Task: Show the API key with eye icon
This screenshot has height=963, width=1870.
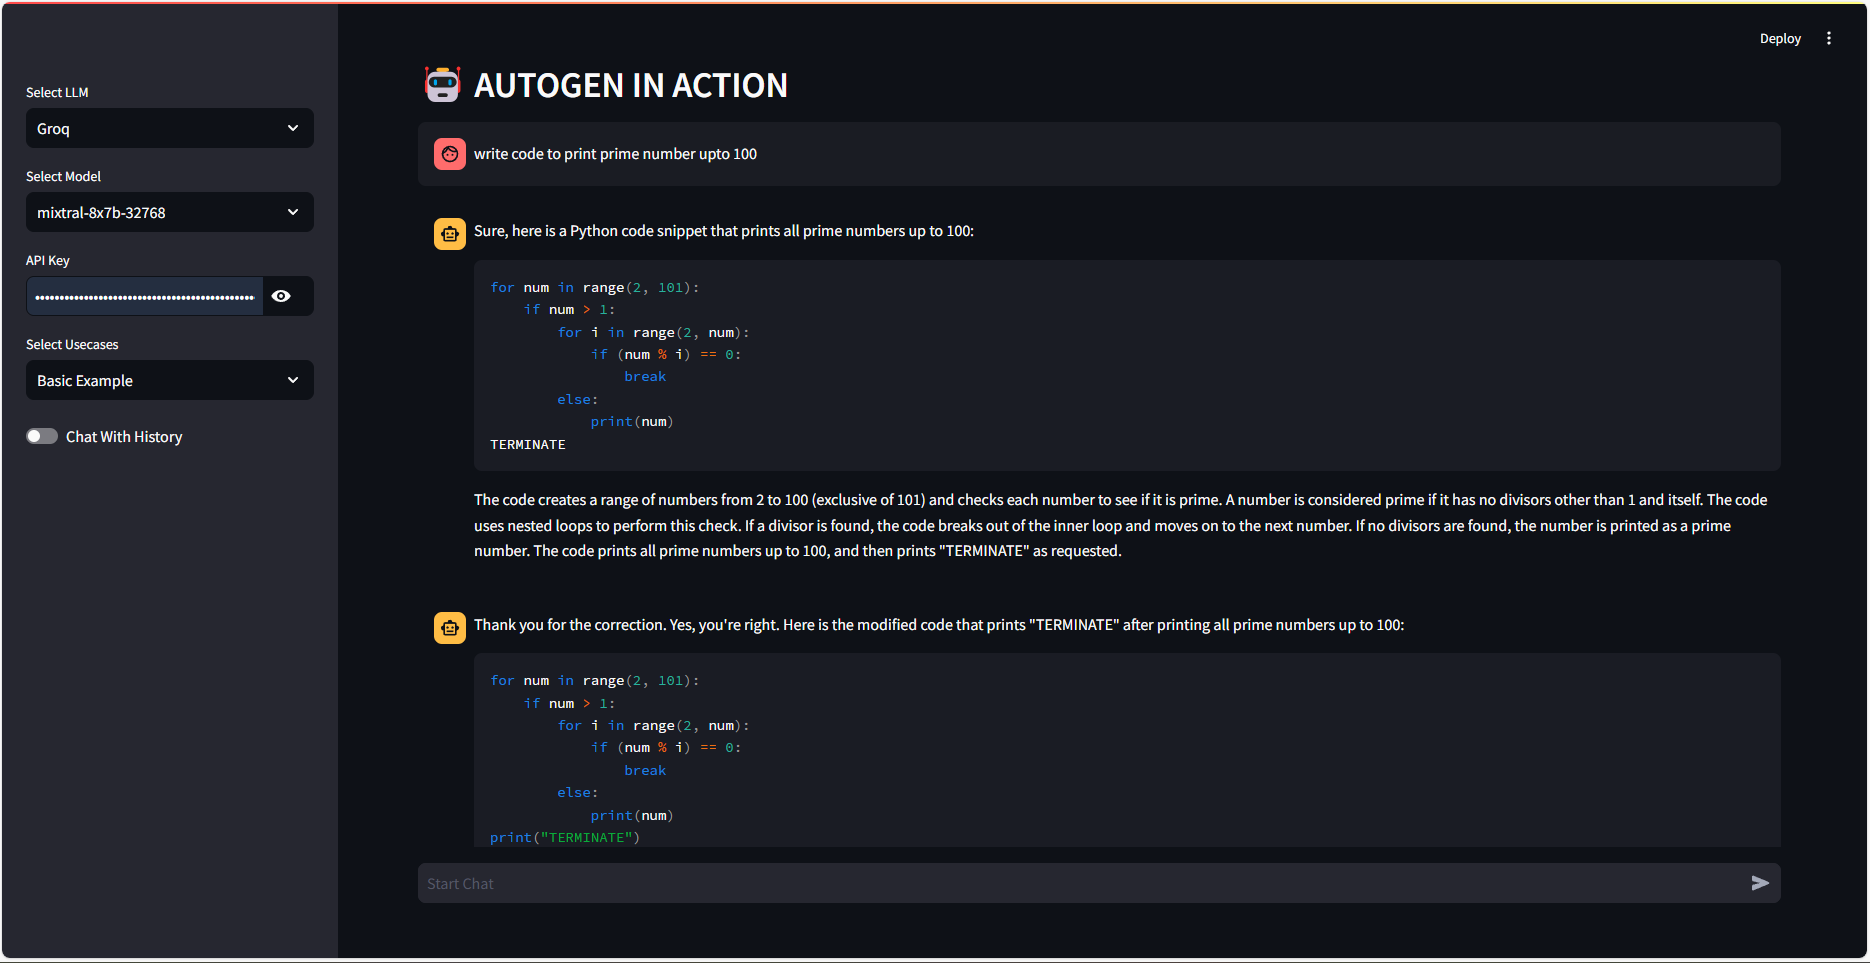Action: [x=282, y=296]
